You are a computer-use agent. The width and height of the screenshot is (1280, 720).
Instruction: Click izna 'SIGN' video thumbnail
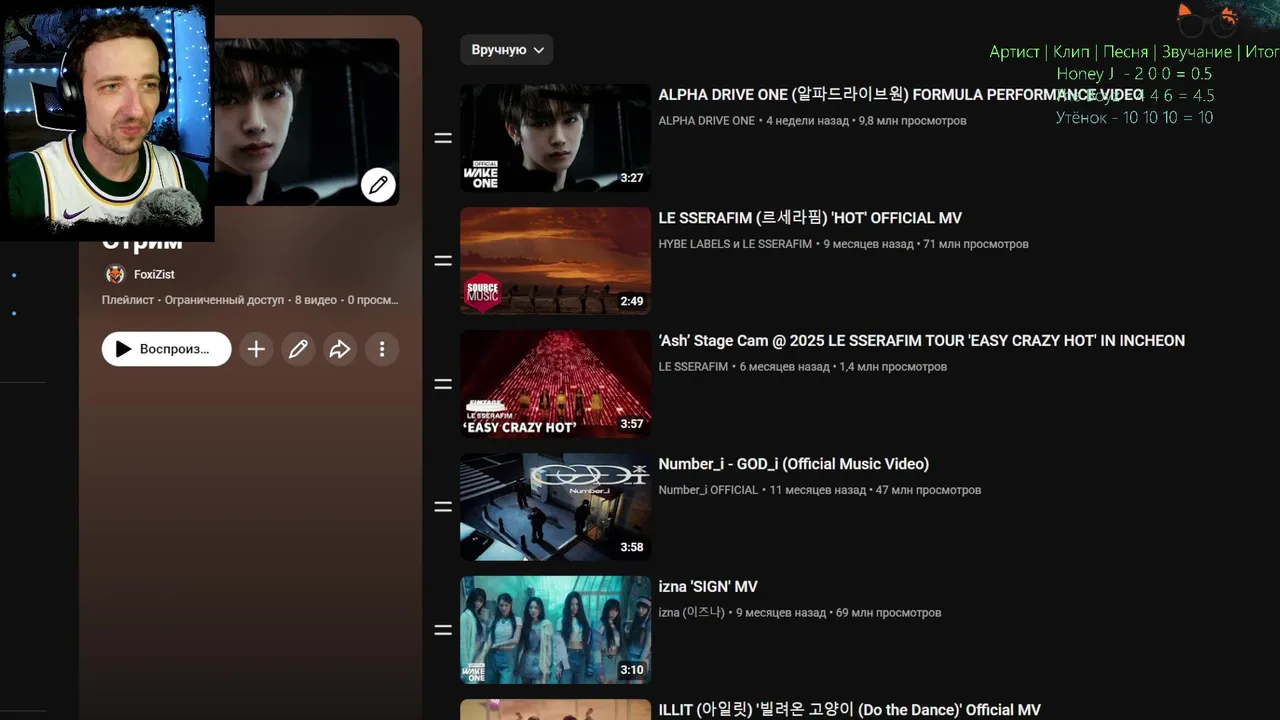(555, 630)
